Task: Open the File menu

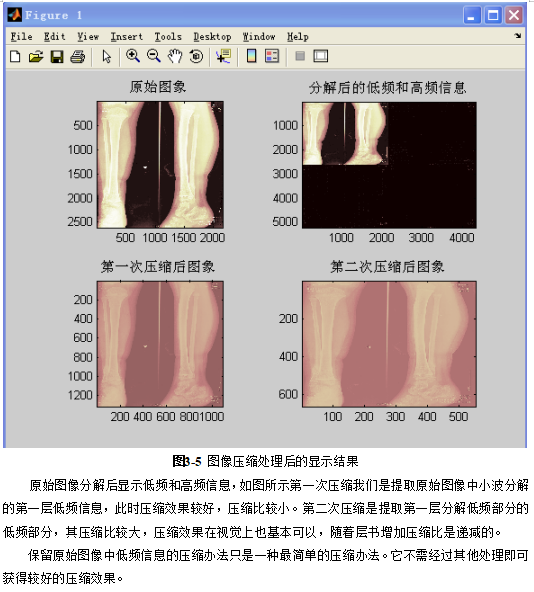Action: point(22,37)
